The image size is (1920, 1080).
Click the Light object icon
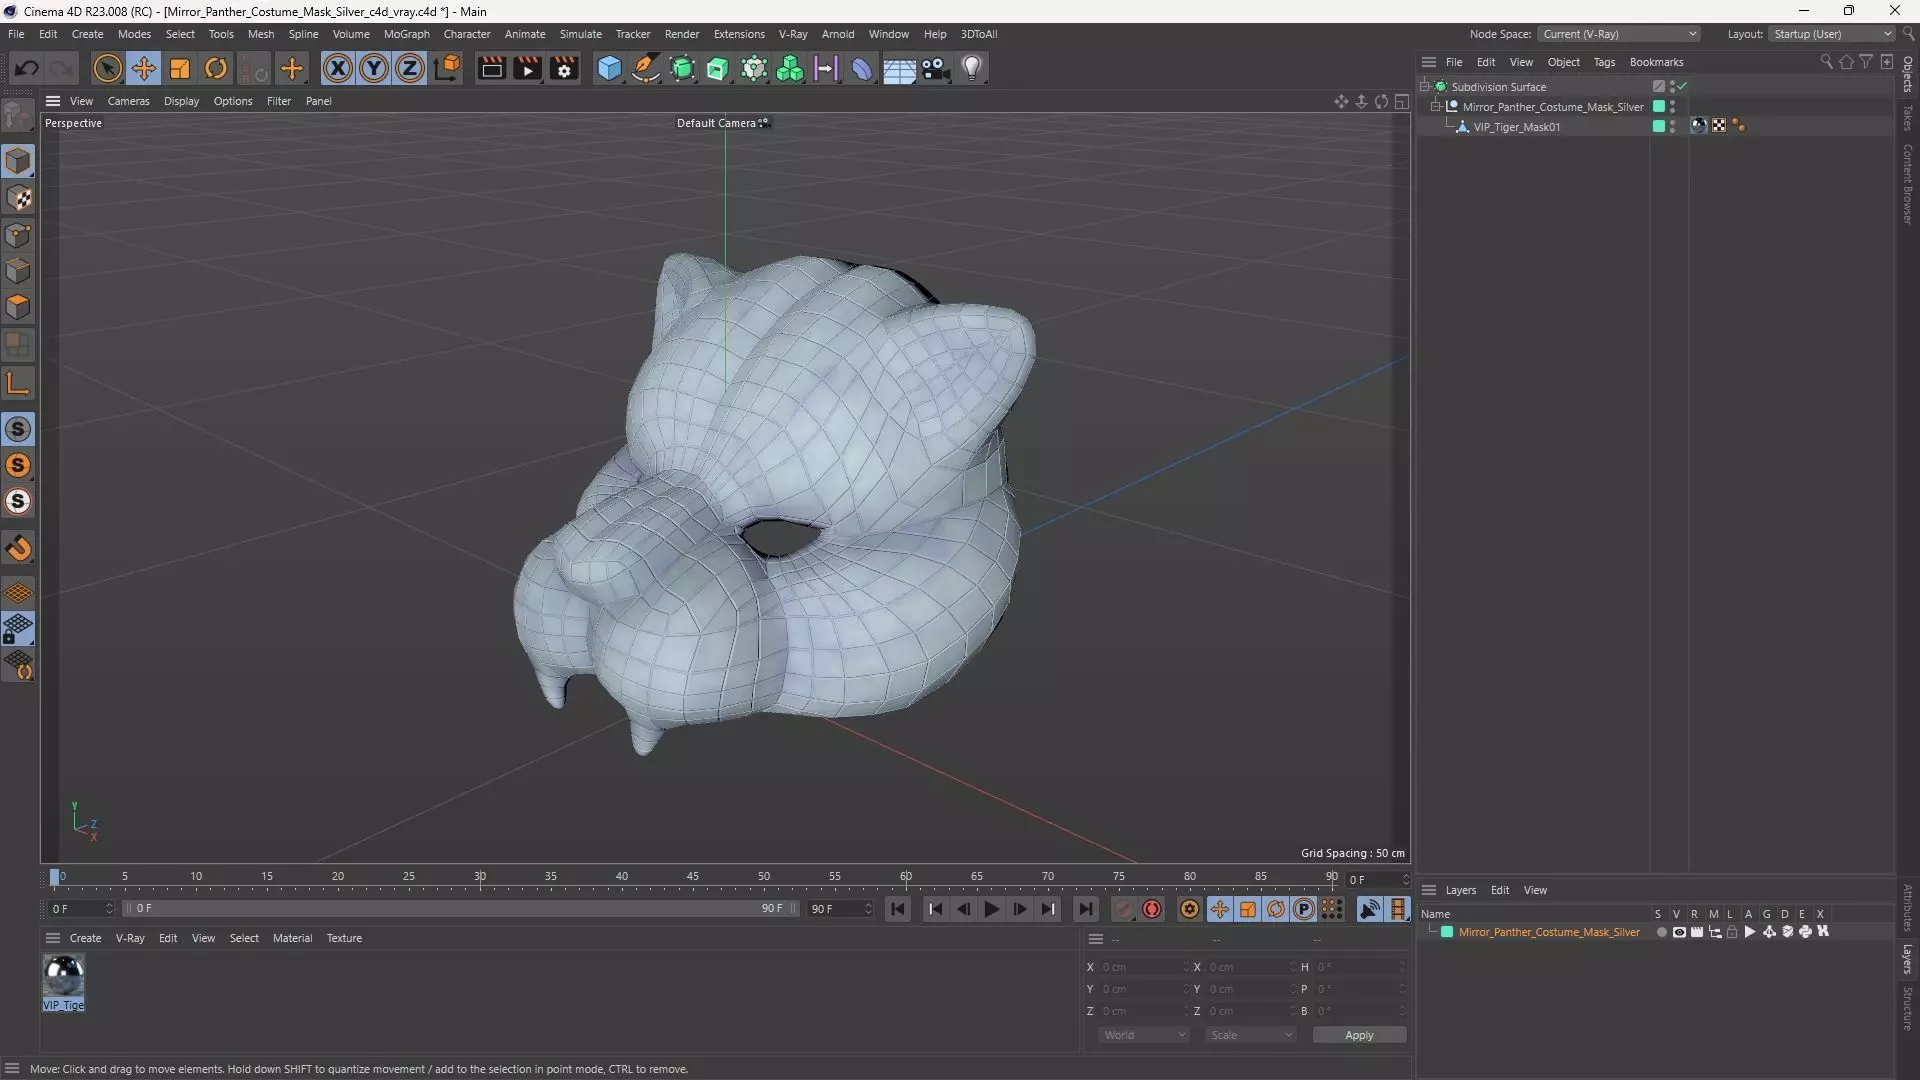tap(972, 68)
